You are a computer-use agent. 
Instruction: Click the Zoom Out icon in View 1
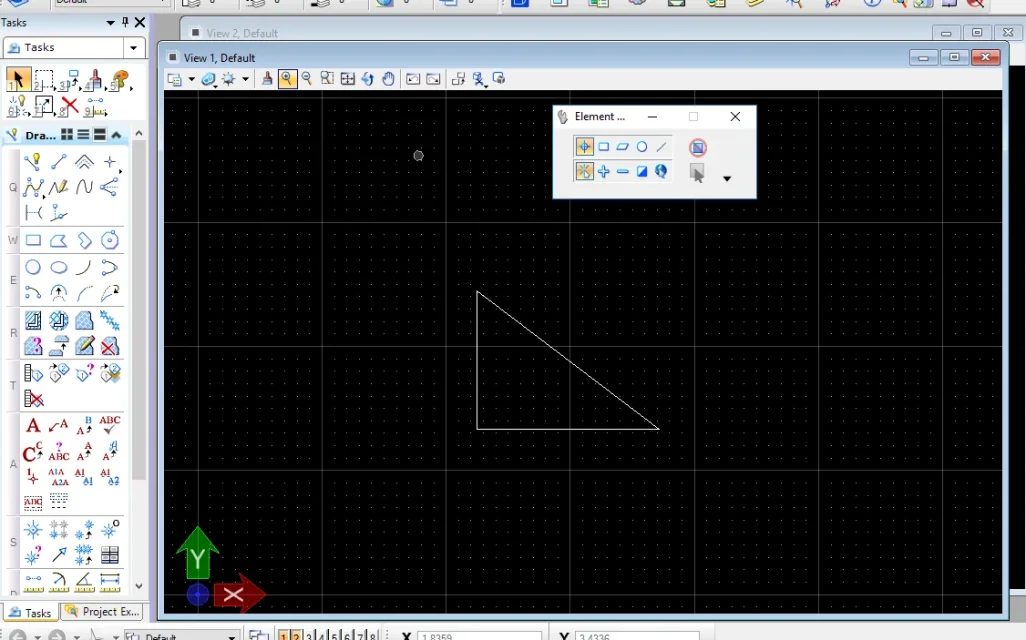307,79
